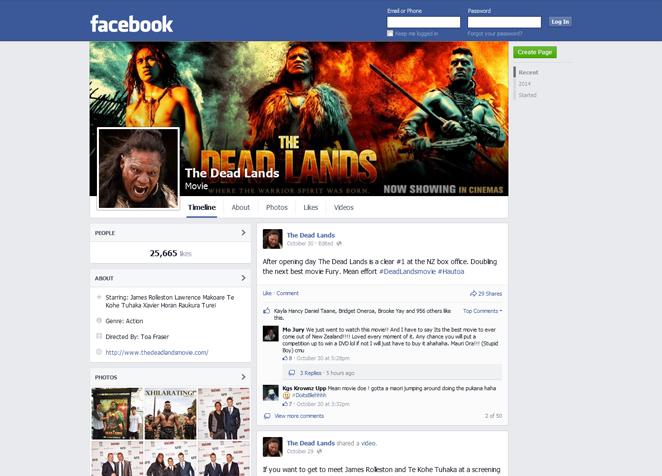Click the like count icon on Kgs Krownz Upp's comment

tap(285, 404)
